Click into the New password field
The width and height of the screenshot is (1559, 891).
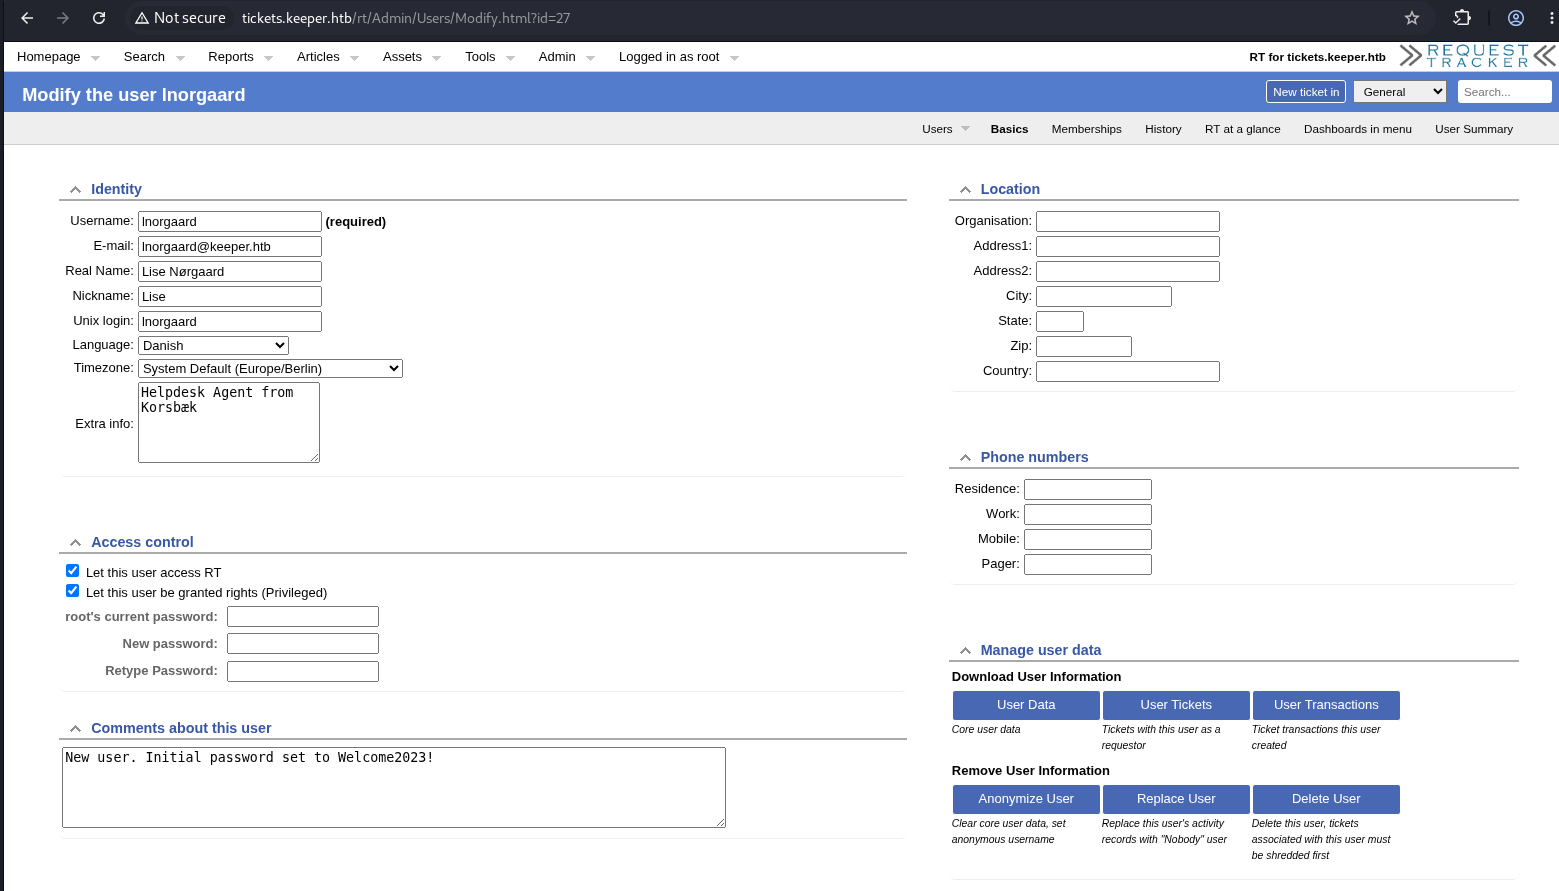tap(303, 644)
